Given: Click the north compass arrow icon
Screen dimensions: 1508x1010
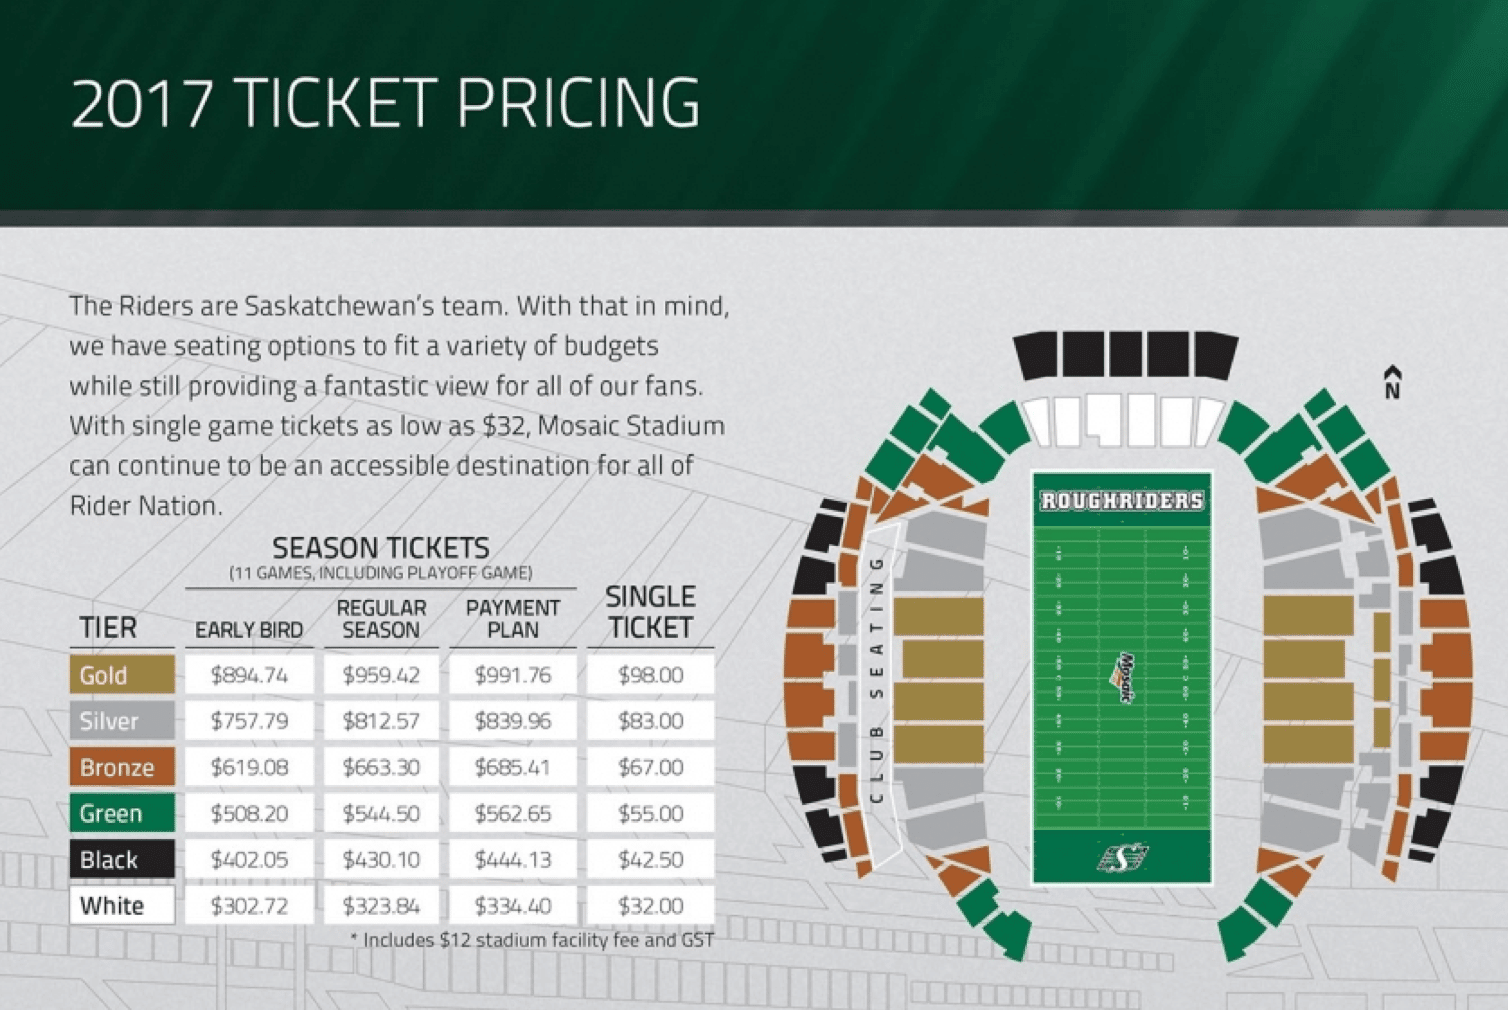Looking at the screenshot, I should click(1392, 382).
